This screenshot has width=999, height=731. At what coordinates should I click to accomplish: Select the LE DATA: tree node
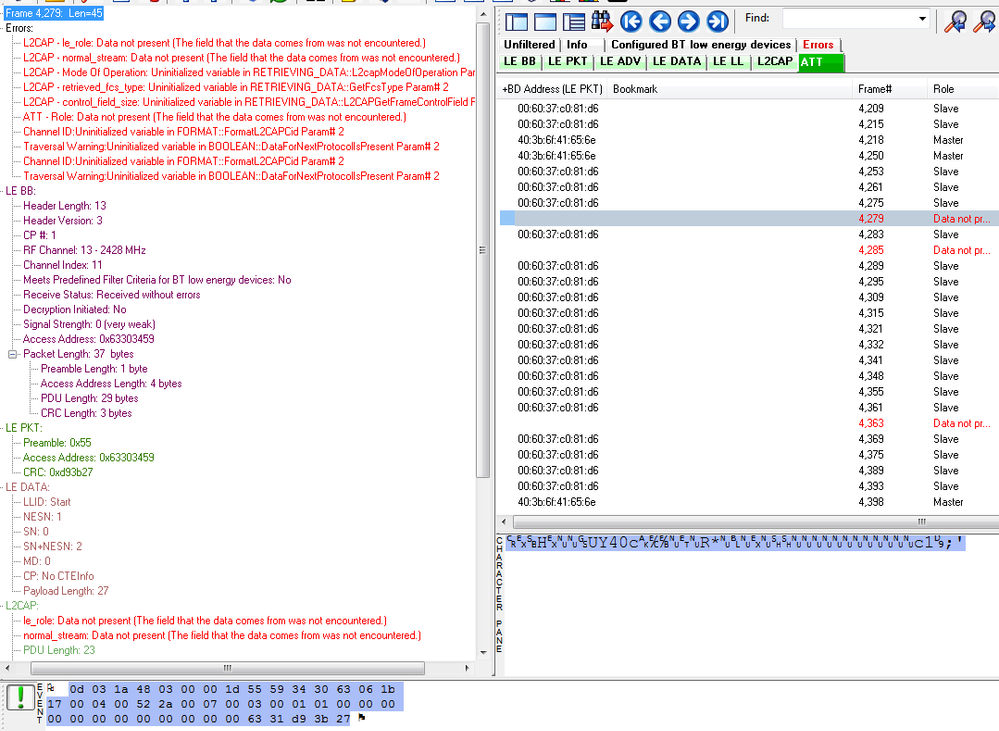(x=27, y=487)
